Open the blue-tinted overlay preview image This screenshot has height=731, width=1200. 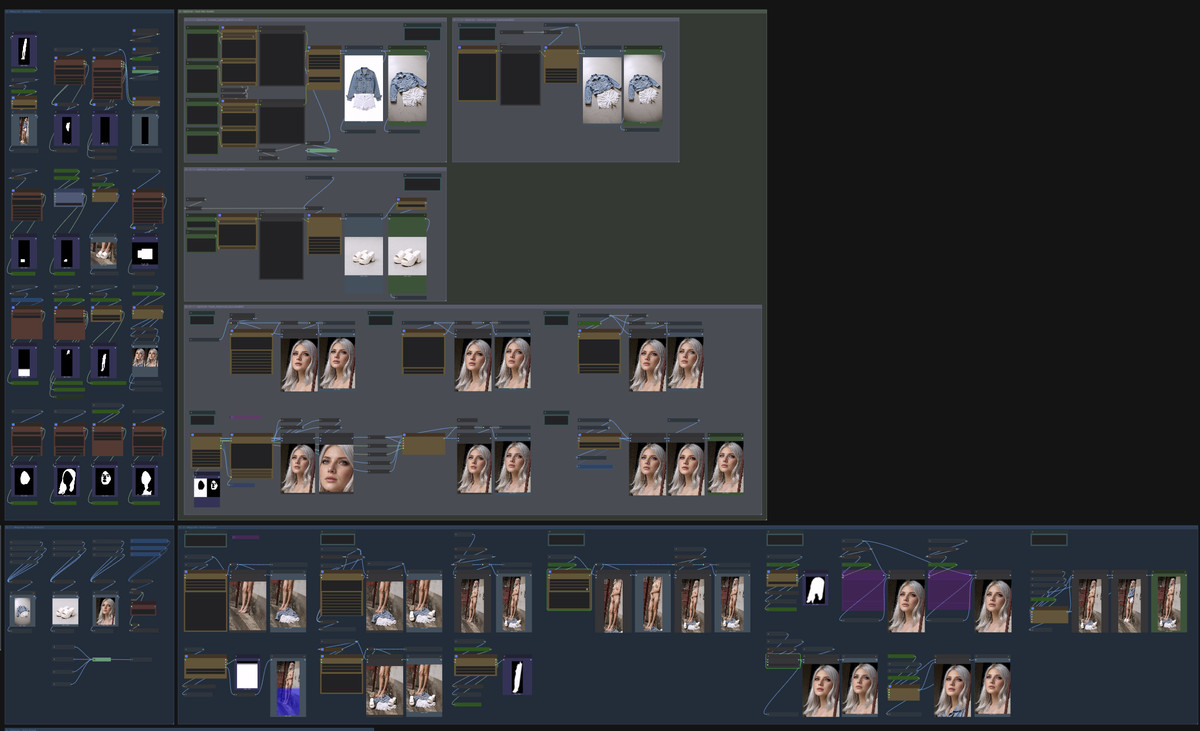(x=287, y=688)
